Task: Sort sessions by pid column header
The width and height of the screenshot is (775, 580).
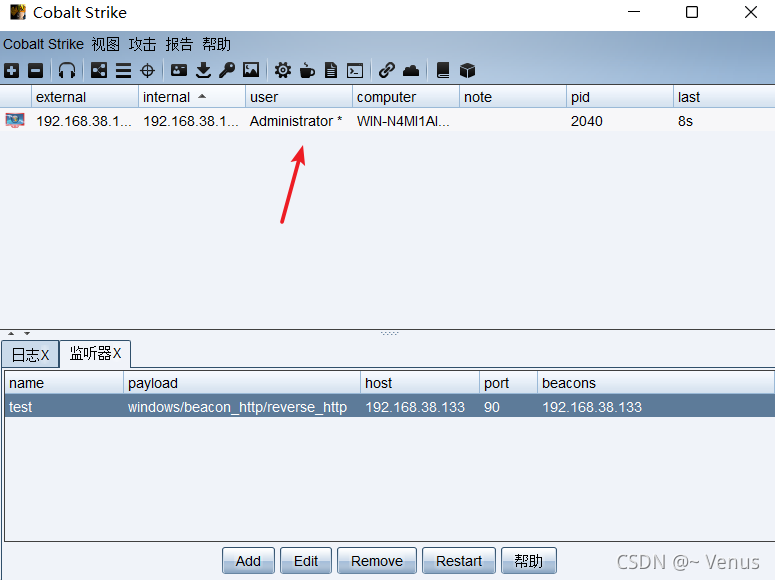Action: 620,97
